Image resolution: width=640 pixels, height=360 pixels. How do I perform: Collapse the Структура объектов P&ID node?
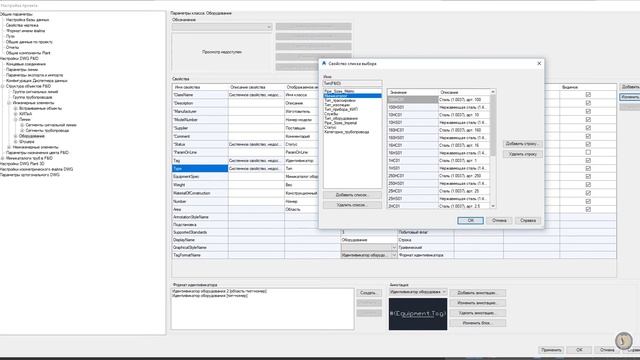tap(2, 86)
